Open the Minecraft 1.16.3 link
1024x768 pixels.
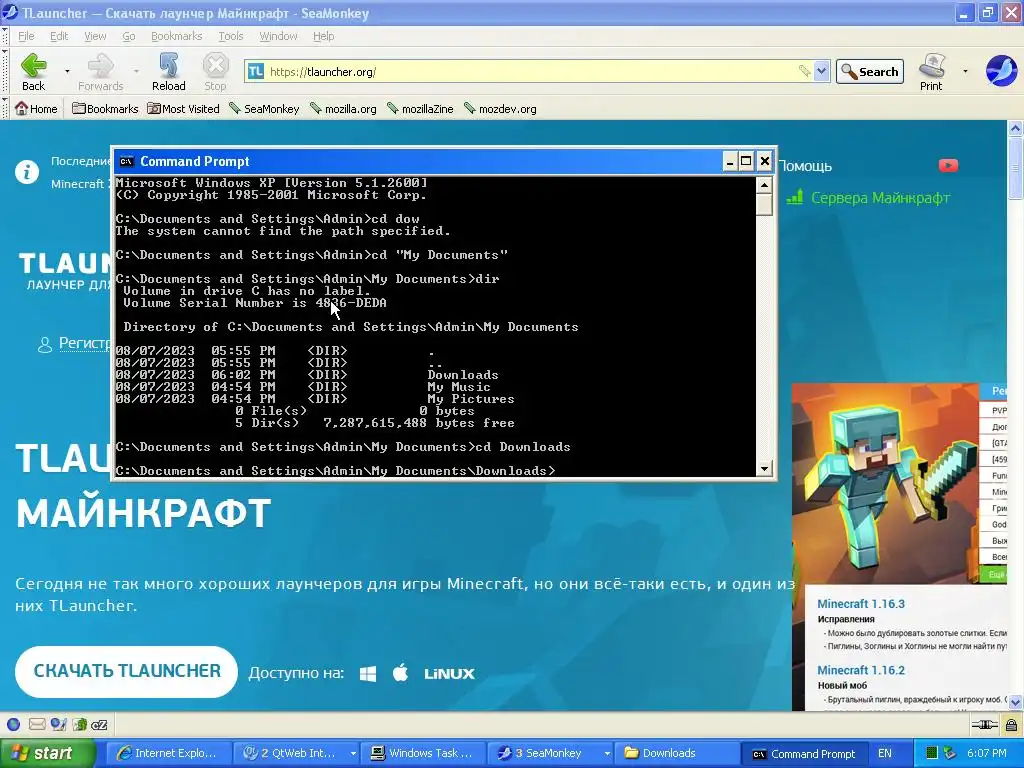(861, 603)
